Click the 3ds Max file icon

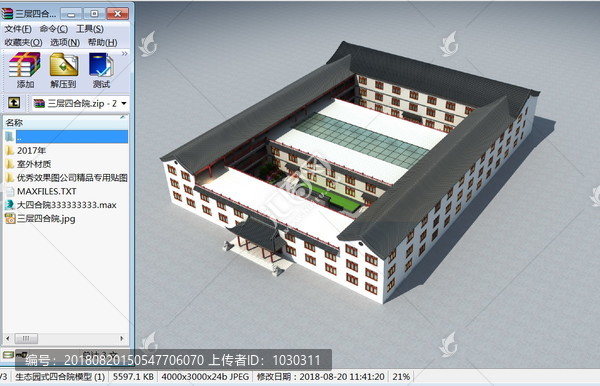(10, 205)
